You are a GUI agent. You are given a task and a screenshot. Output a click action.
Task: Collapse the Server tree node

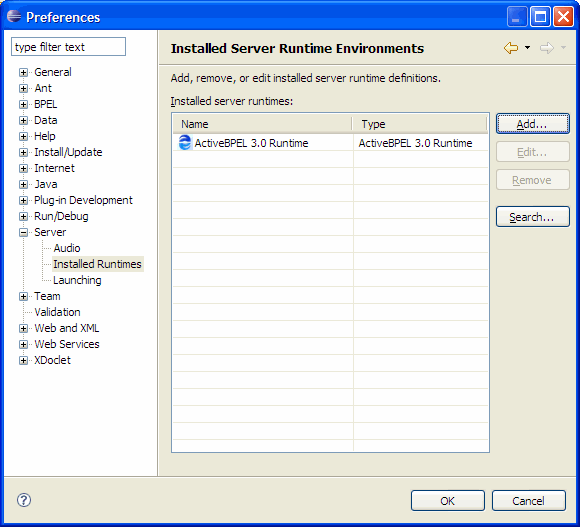(23, 232)
